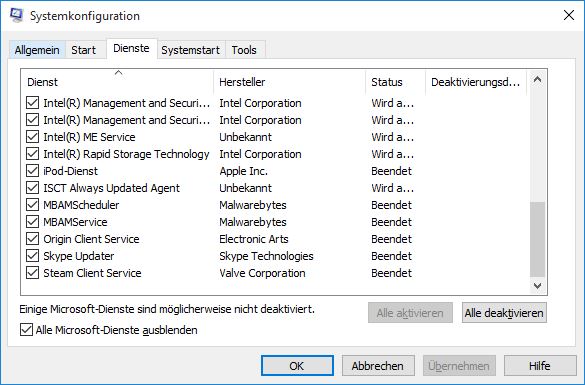Uncheck the Skype Updater service
Viewport: 585px width, 385px height.
coord(32,256)
